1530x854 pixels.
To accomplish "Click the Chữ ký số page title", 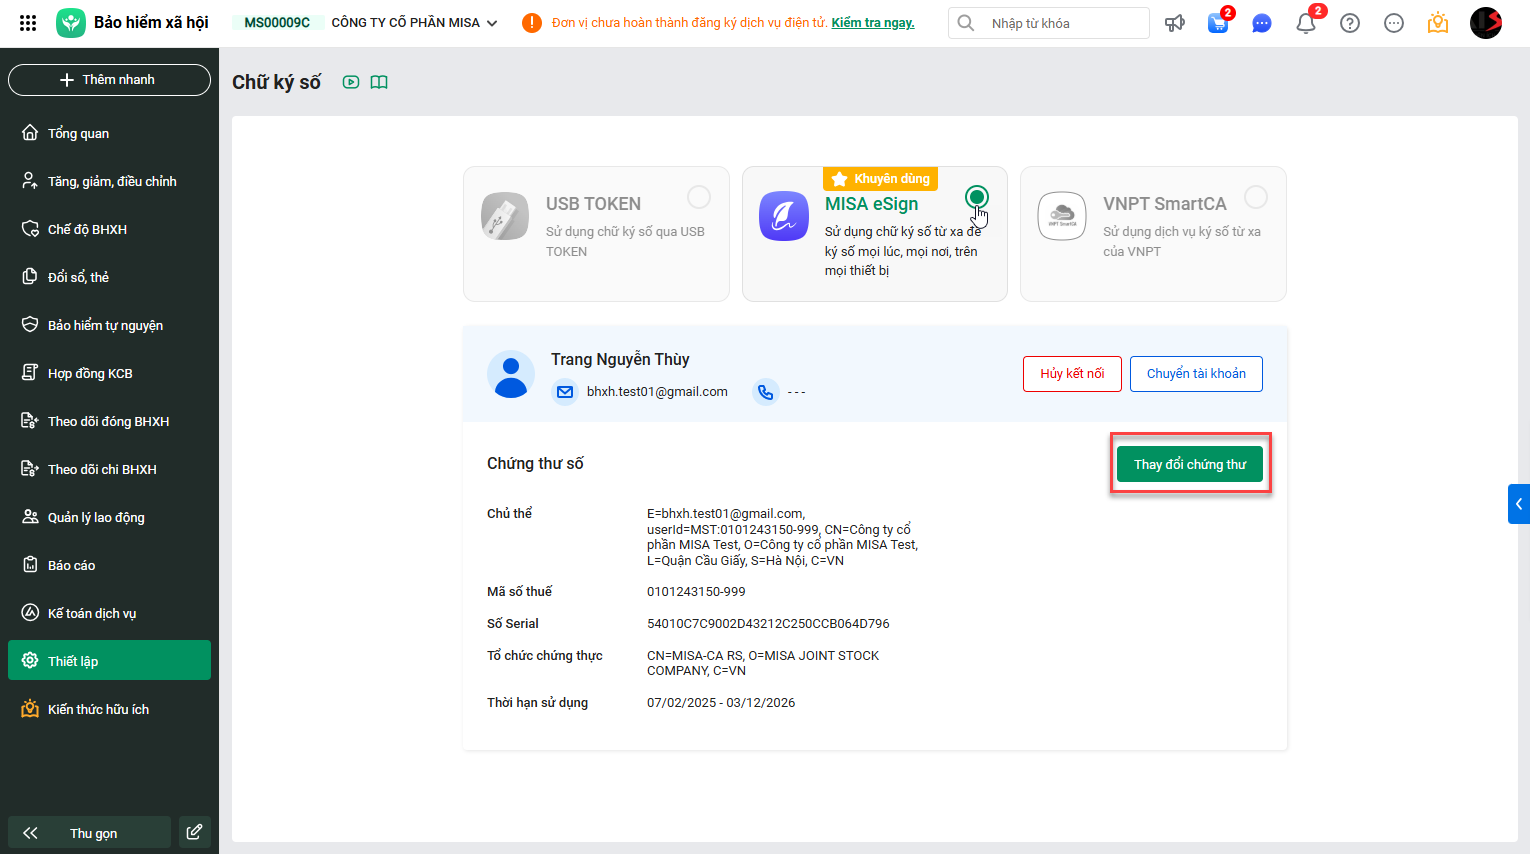I will click(x=276, y=82).
